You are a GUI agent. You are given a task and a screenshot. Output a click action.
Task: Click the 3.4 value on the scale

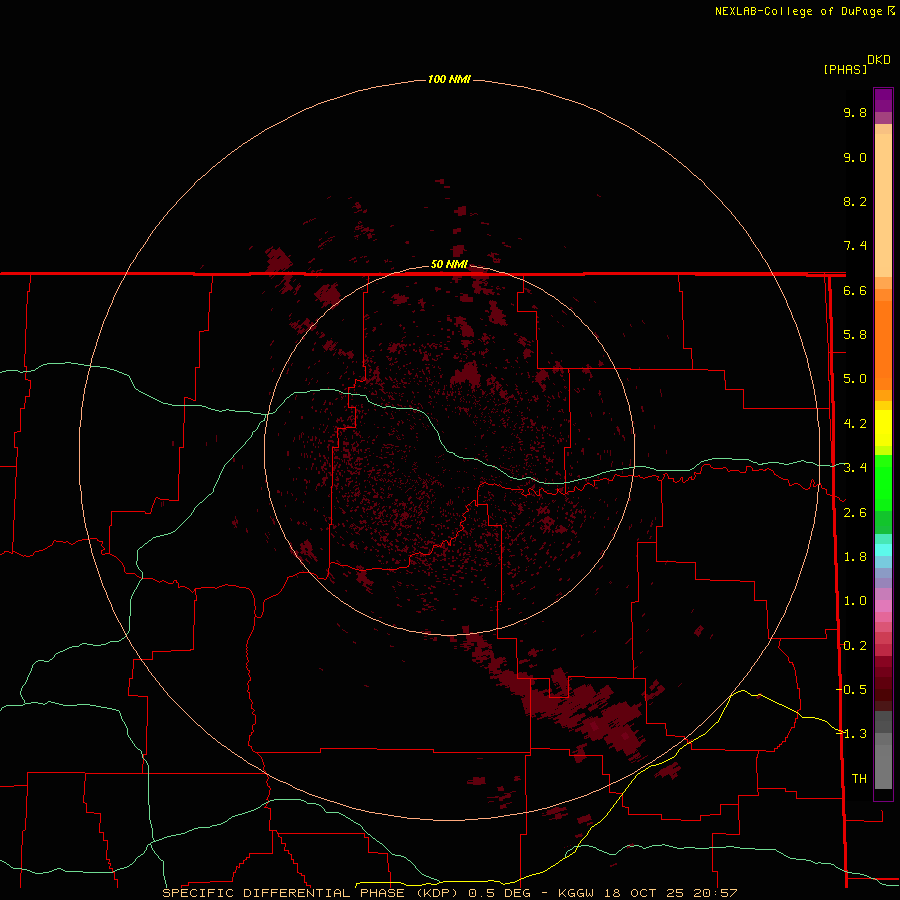[x=855, y=468]
